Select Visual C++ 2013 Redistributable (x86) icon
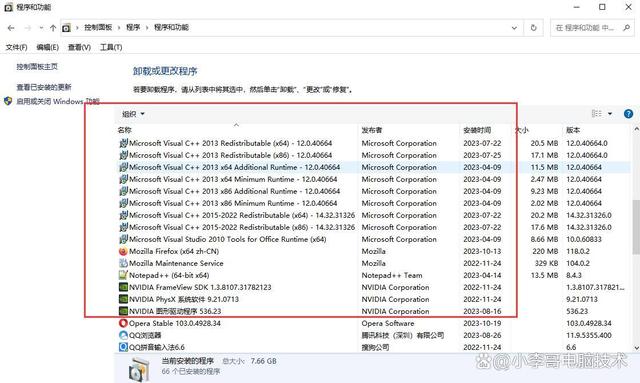This screenshot has width=640, height=383. [x=123, y=155]
